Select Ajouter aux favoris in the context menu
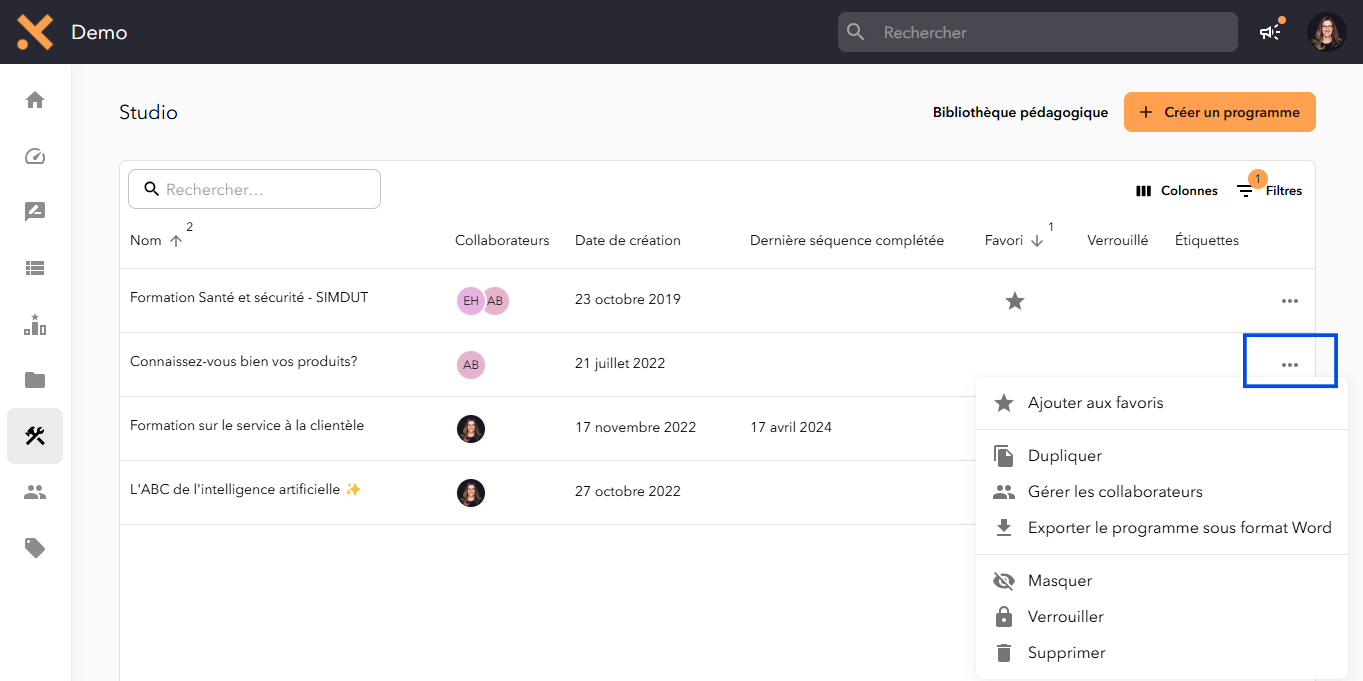Screen dimensions: 1363x681 [x=1162, y=403]
